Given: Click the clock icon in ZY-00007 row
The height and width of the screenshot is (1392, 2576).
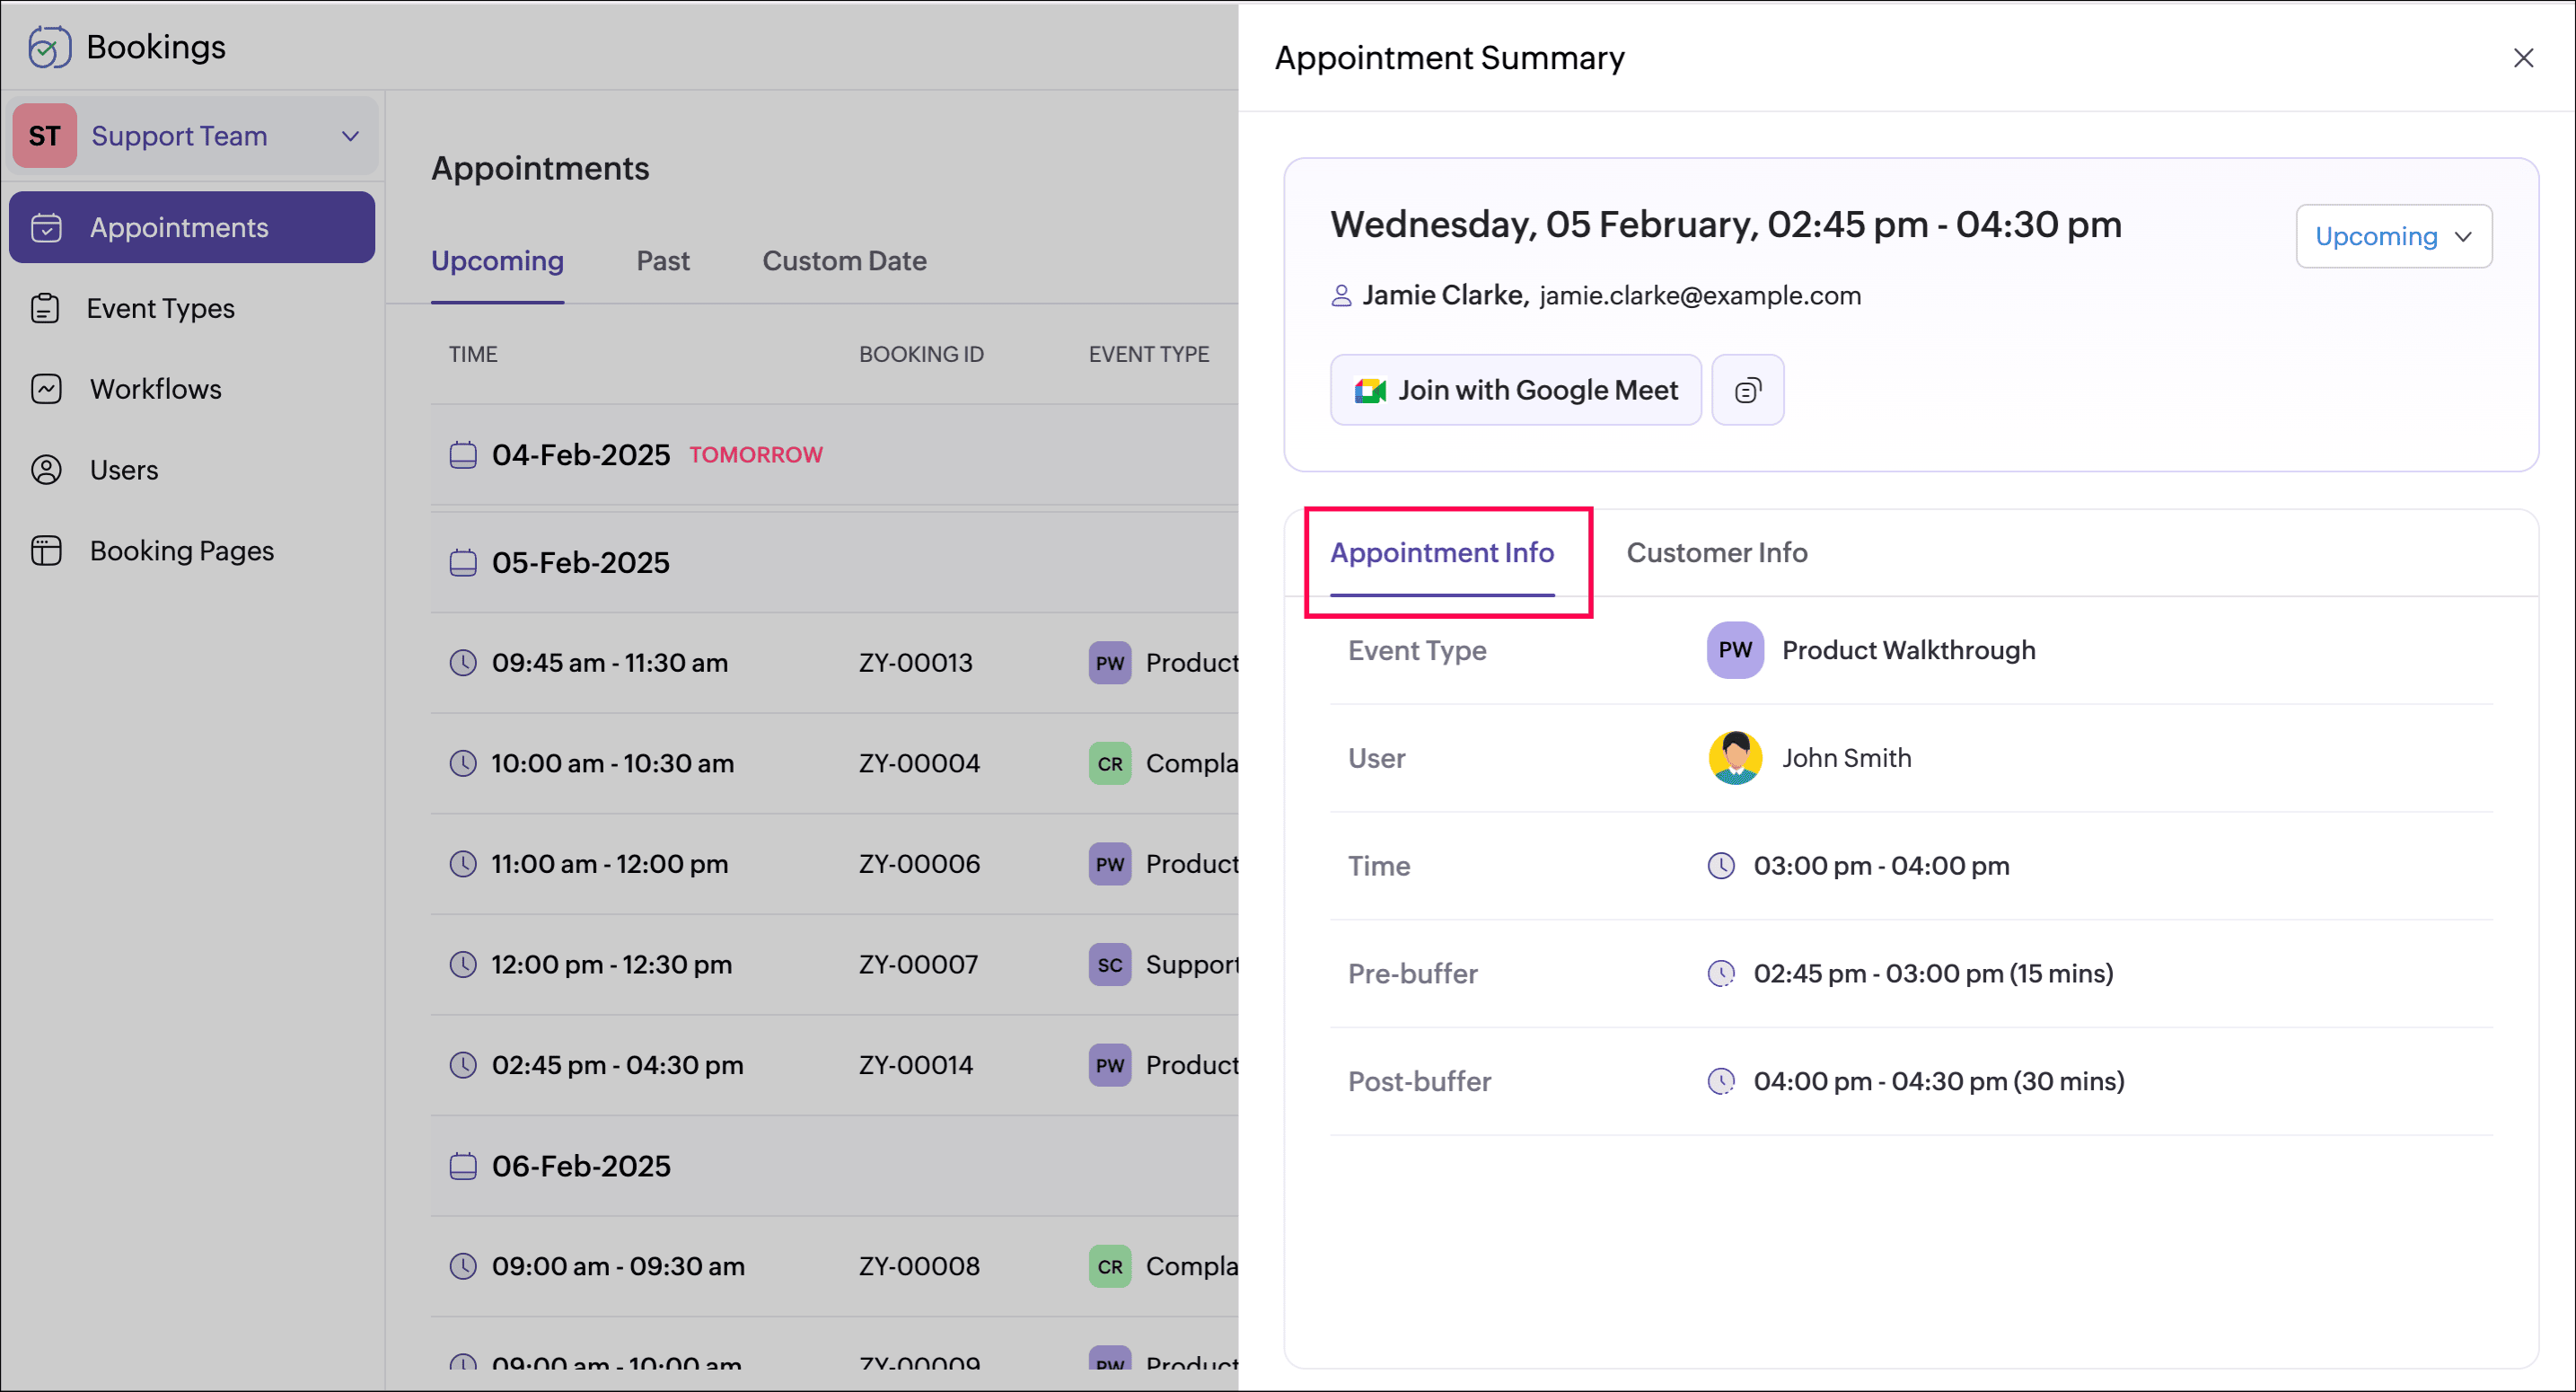Looking at the screenshot, I should coord(463,965).
